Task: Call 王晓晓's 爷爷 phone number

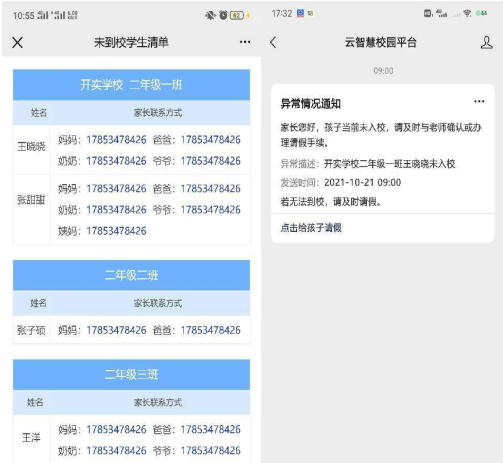Action: coord(211,161)
